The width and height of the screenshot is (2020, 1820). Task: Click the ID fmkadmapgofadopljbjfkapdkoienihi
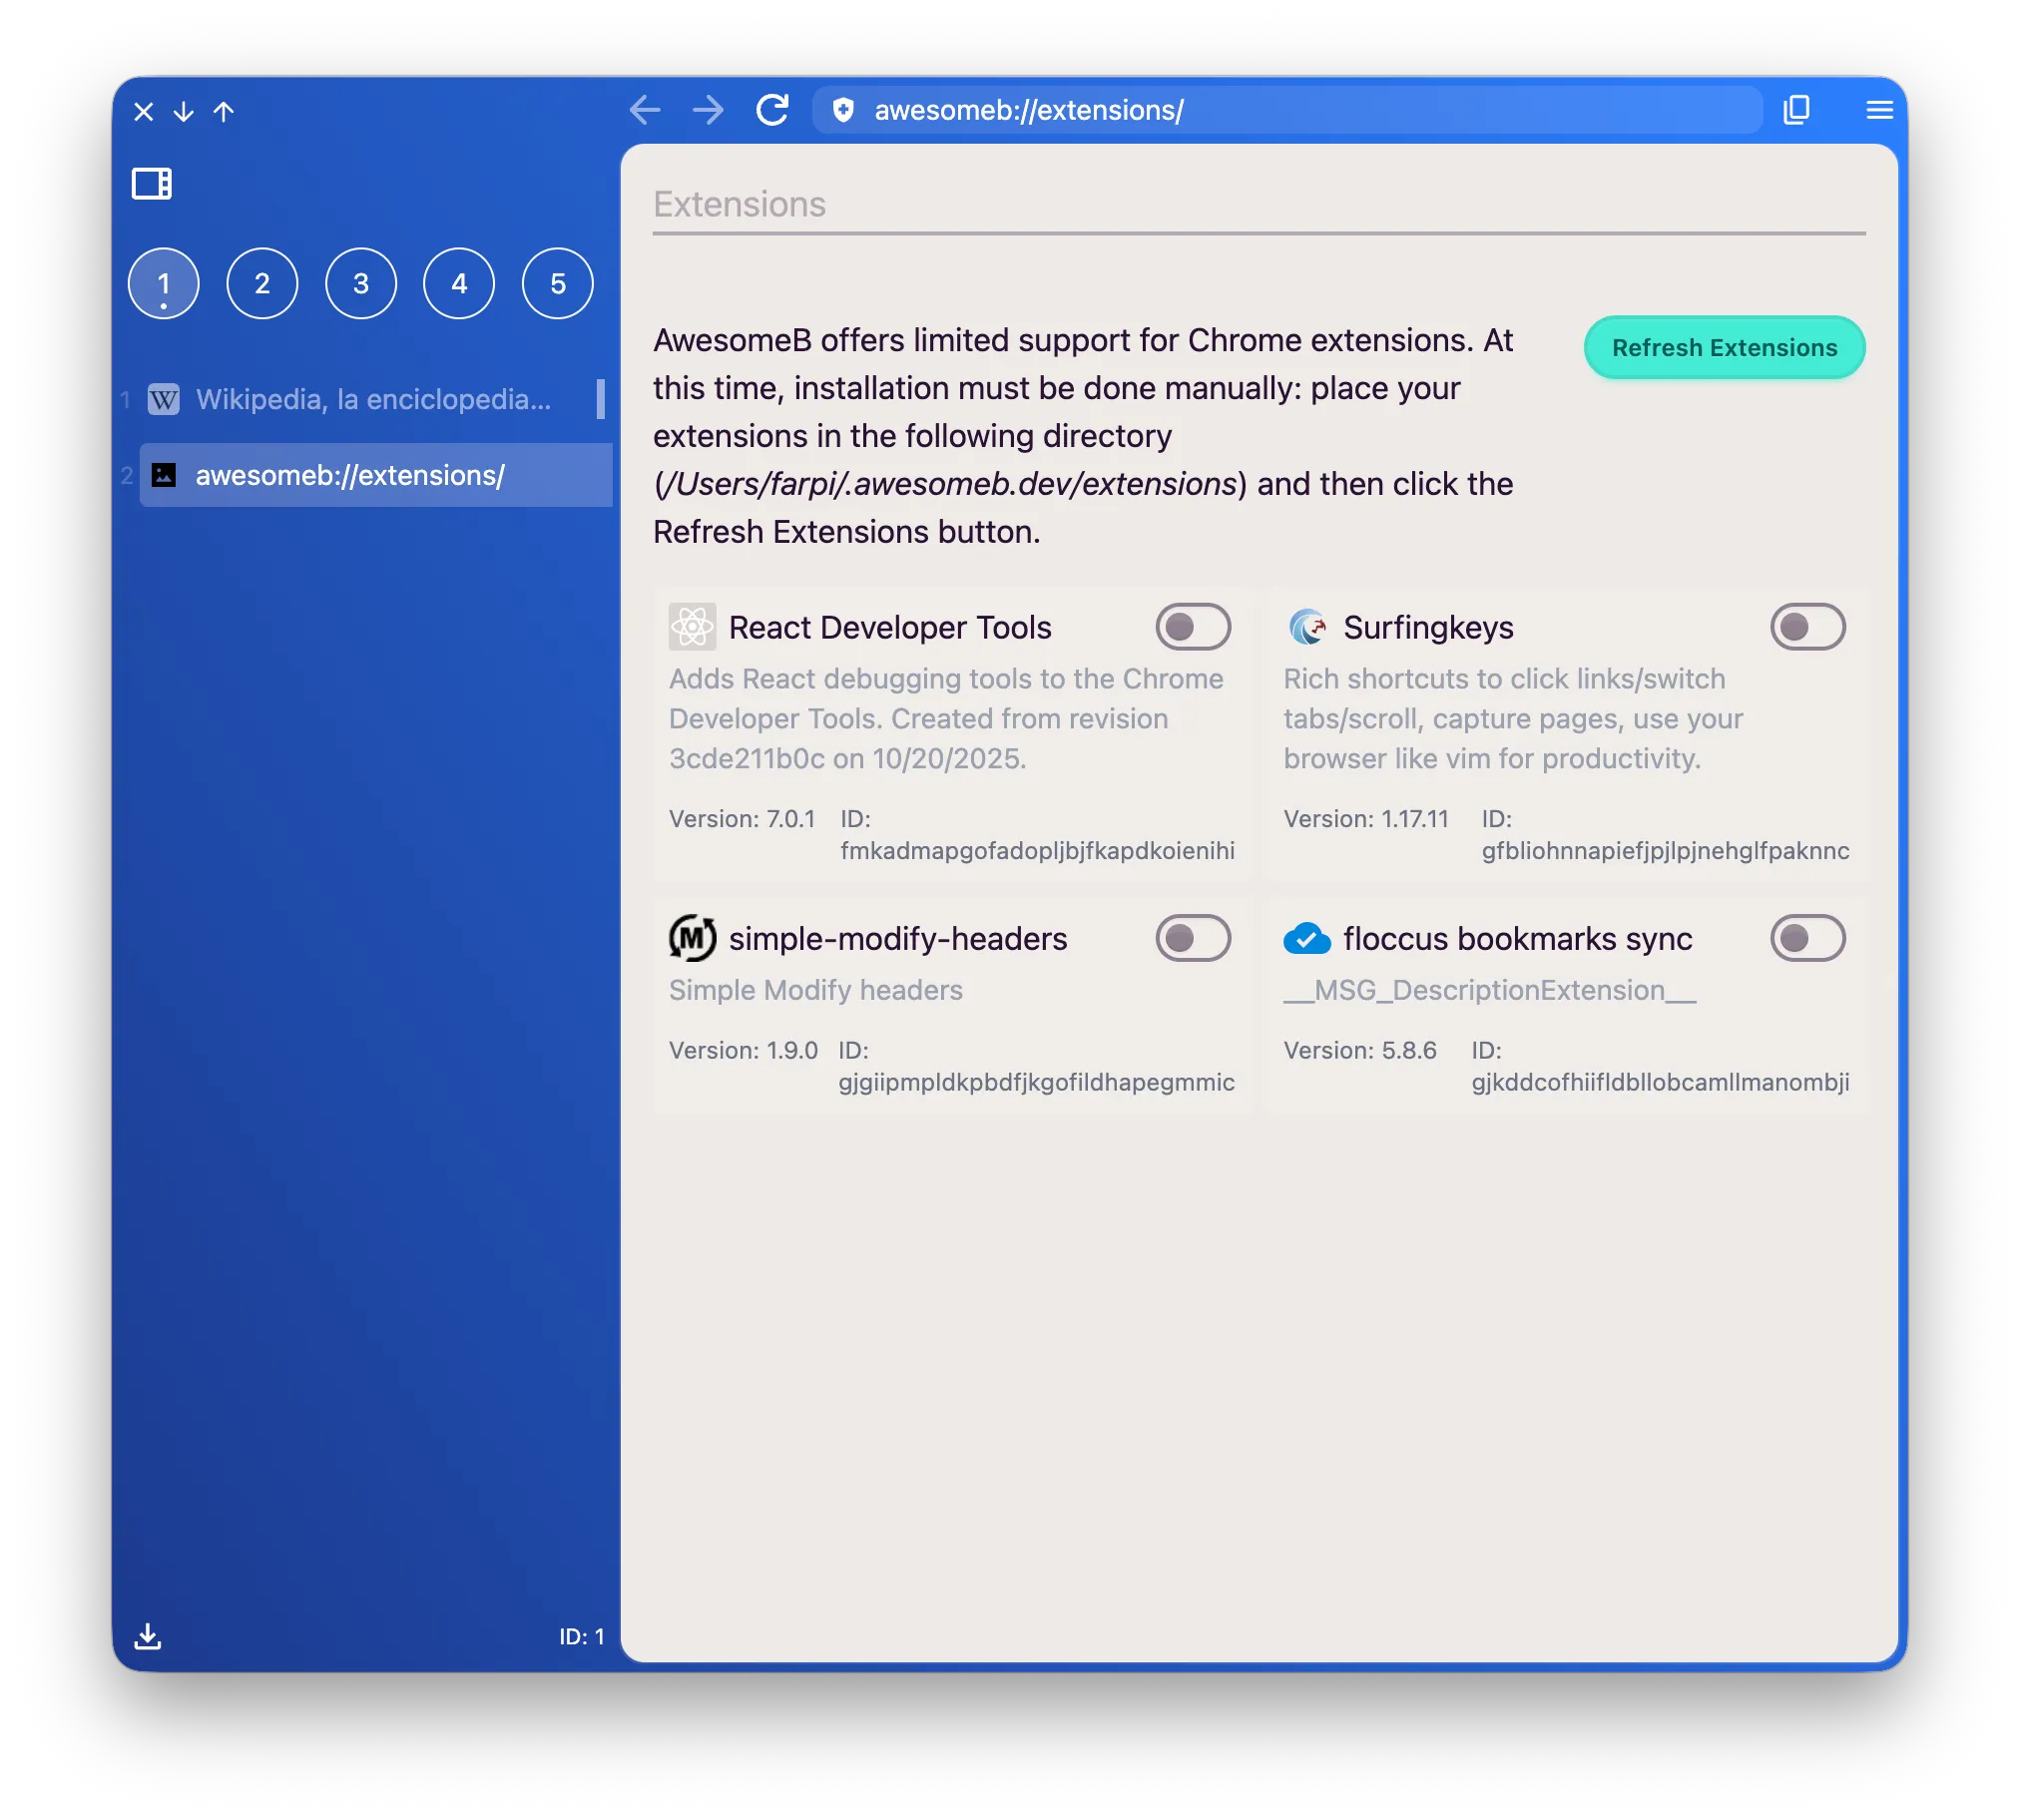(1037, 851)
